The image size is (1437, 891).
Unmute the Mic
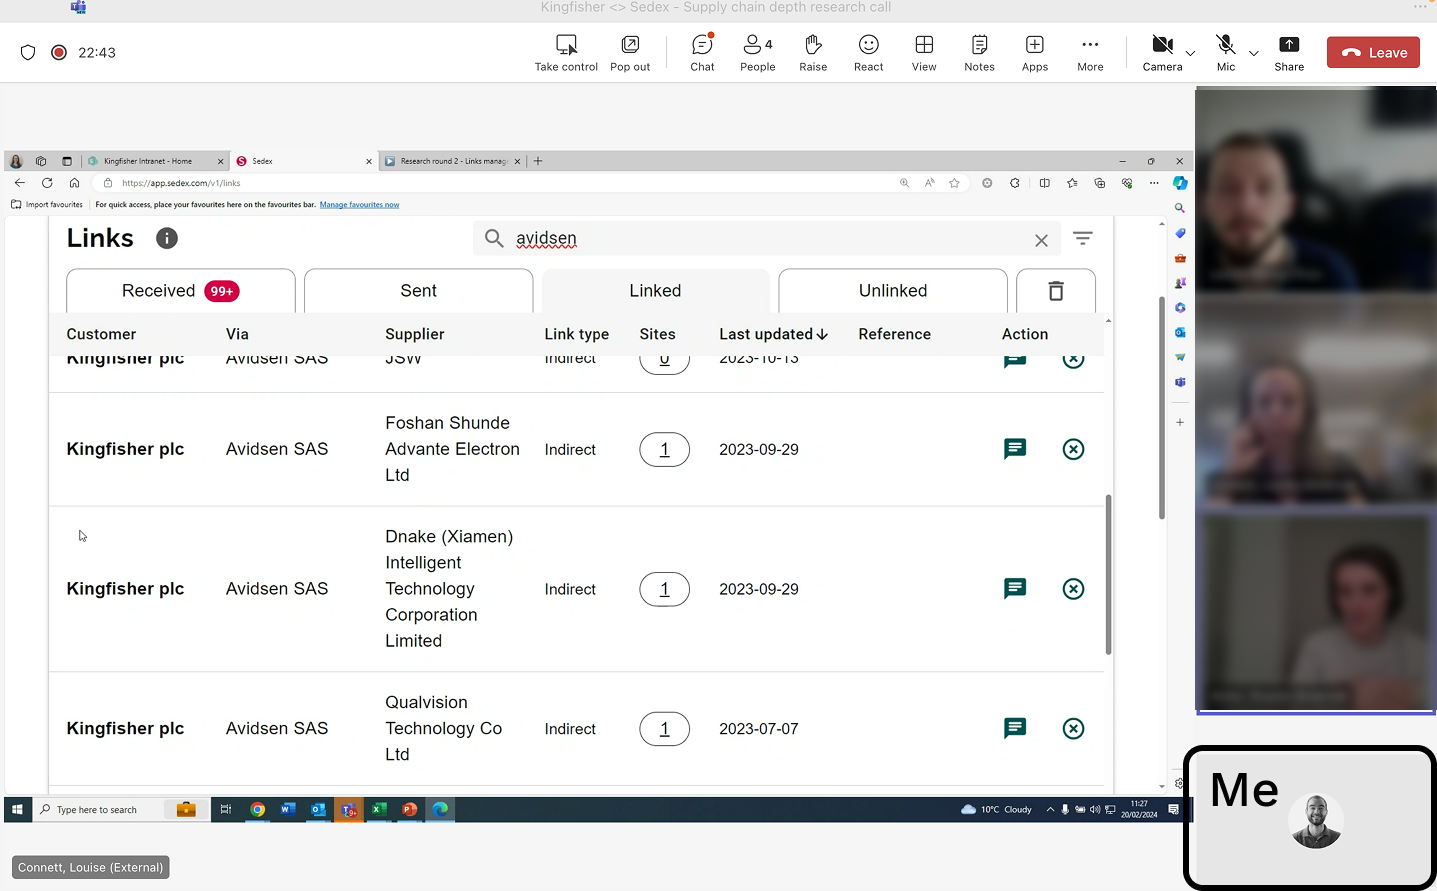pyautogui.click(x=1226, y=53)
